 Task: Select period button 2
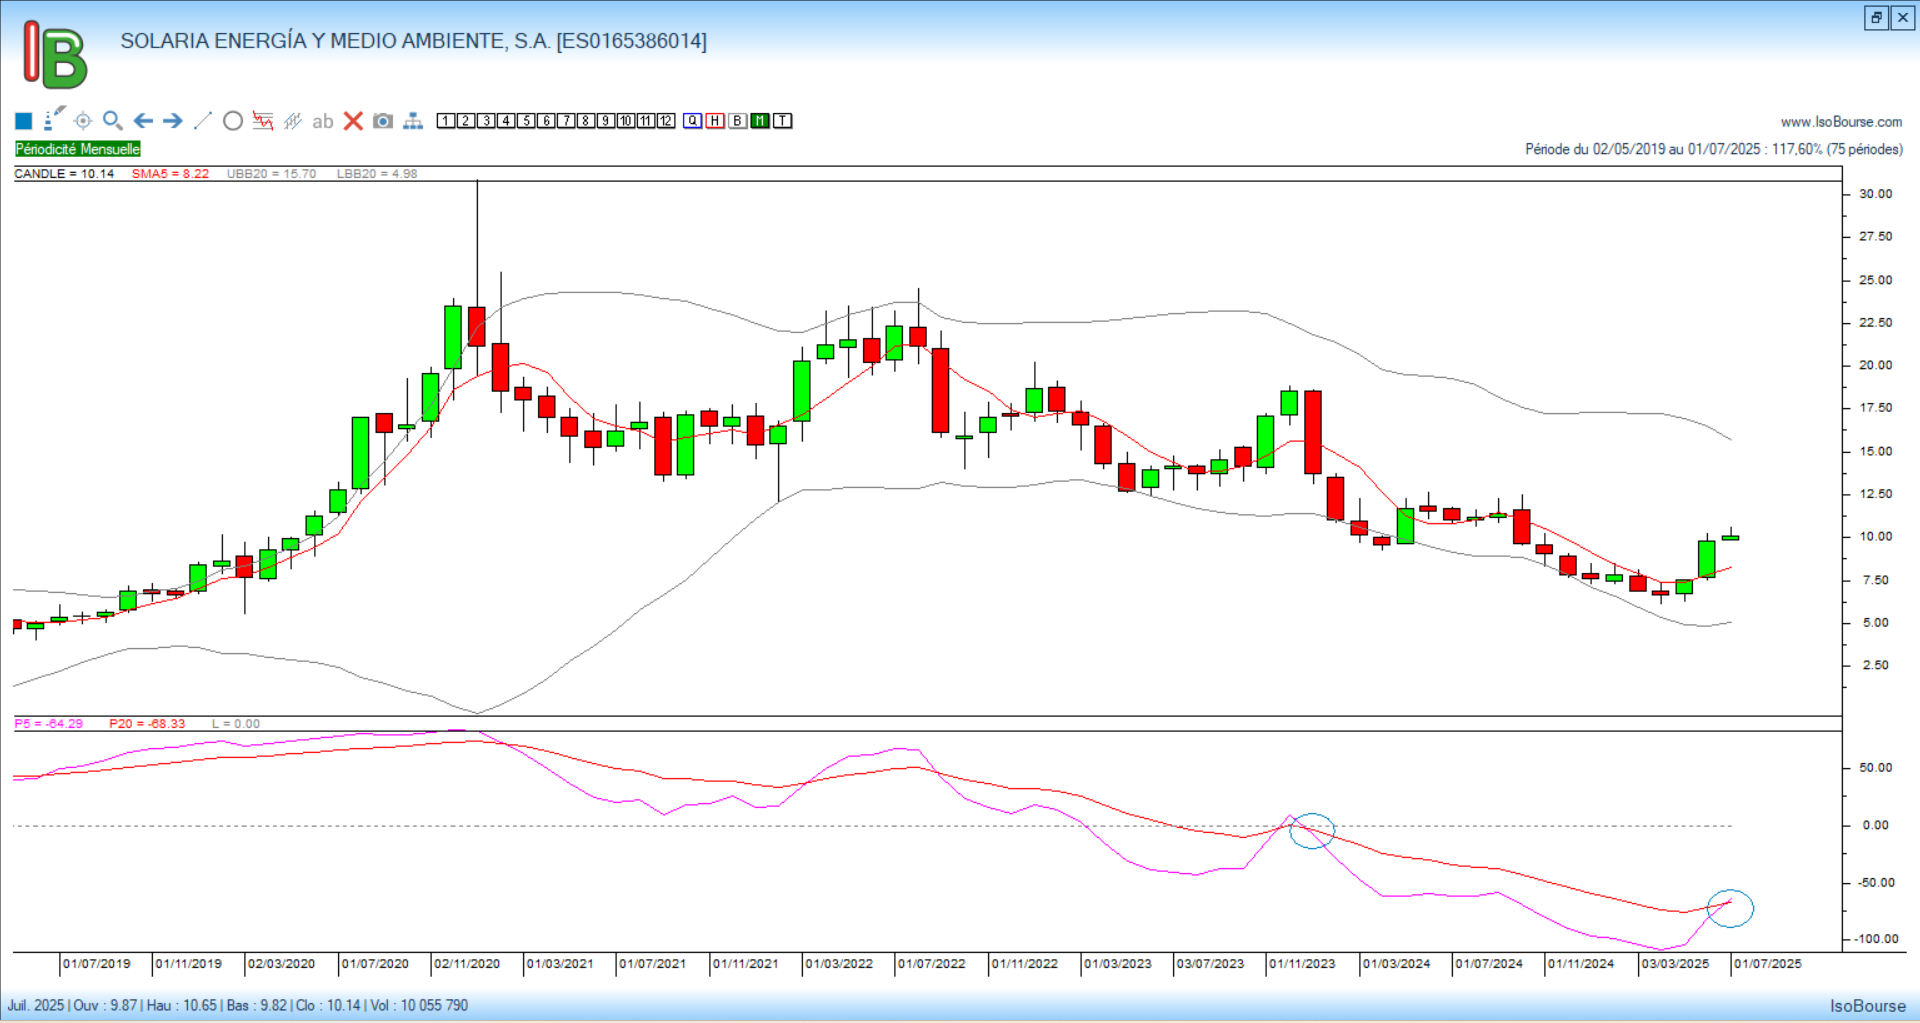466,121
